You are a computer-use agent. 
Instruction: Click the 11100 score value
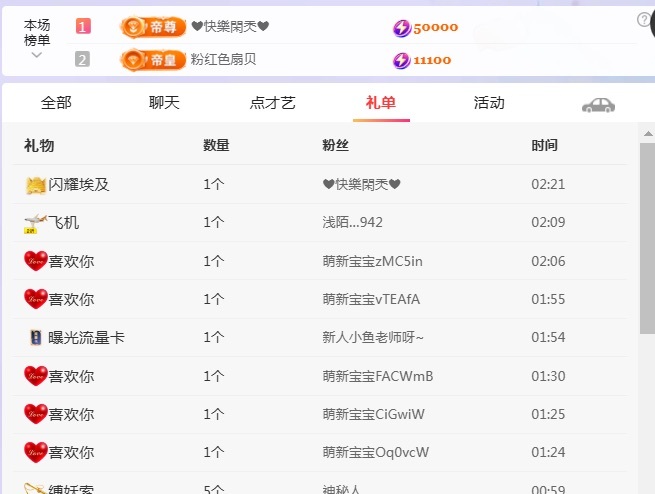click(x=432, y=60)
